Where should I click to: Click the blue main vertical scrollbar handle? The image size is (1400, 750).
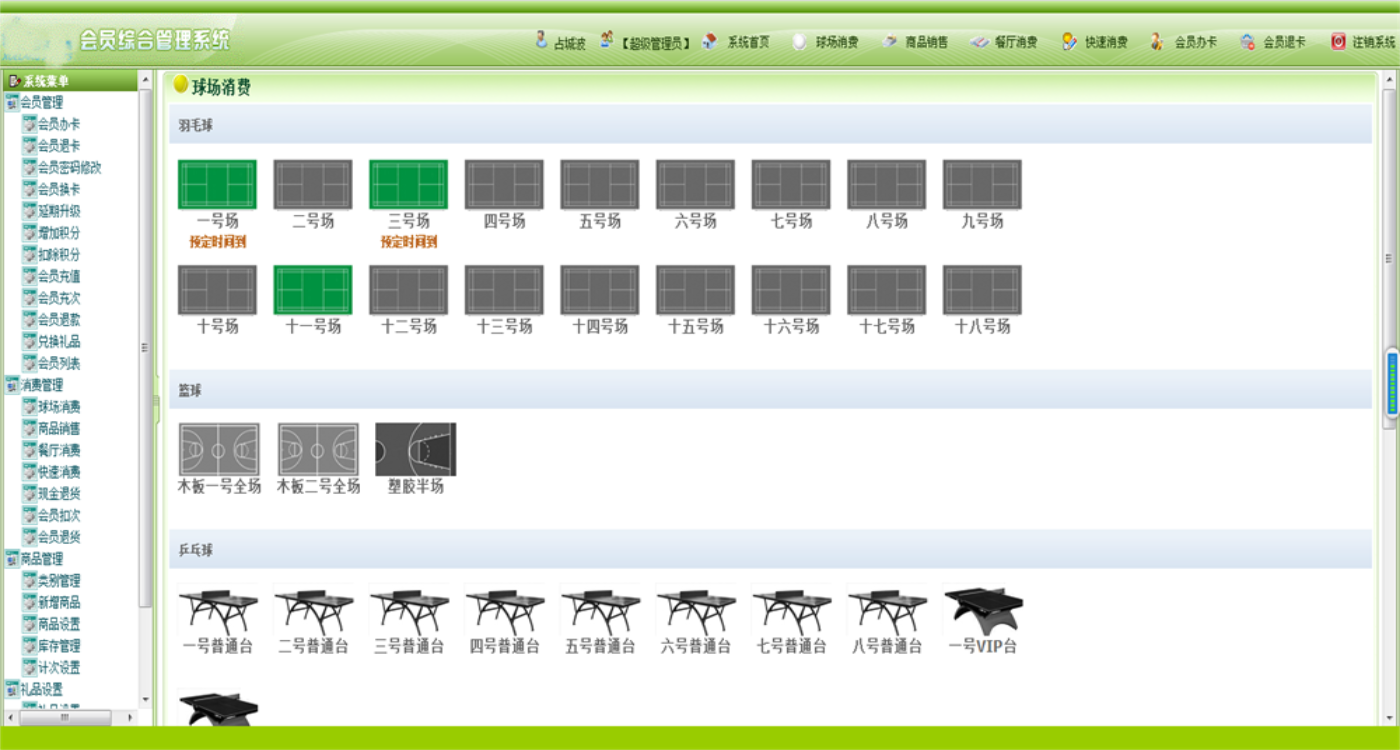click(x=1391, y=384)
